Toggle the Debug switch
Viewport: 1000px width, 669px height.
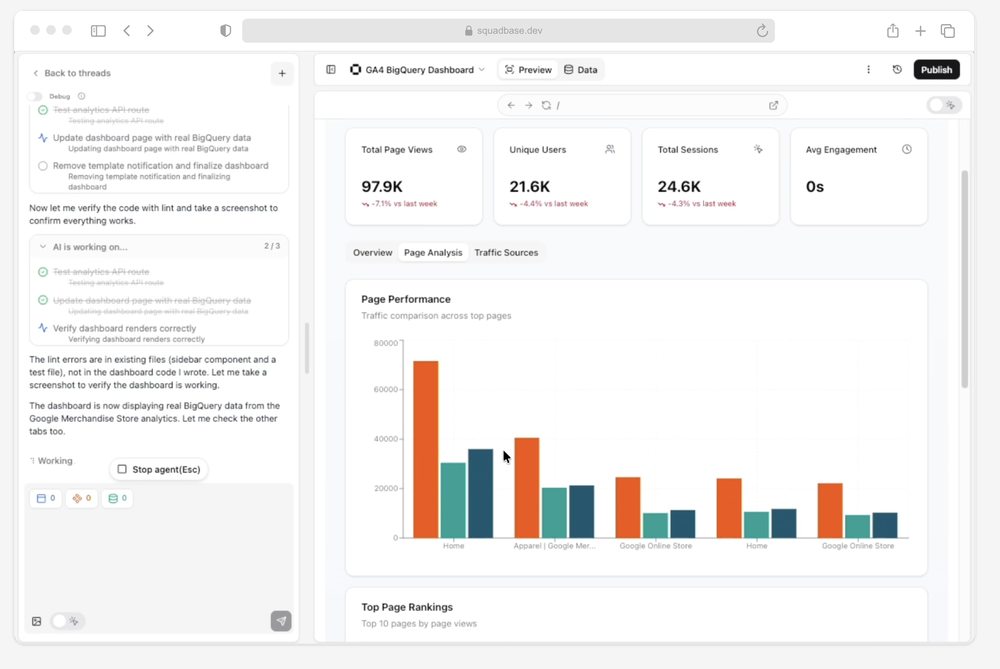point(34,96)
